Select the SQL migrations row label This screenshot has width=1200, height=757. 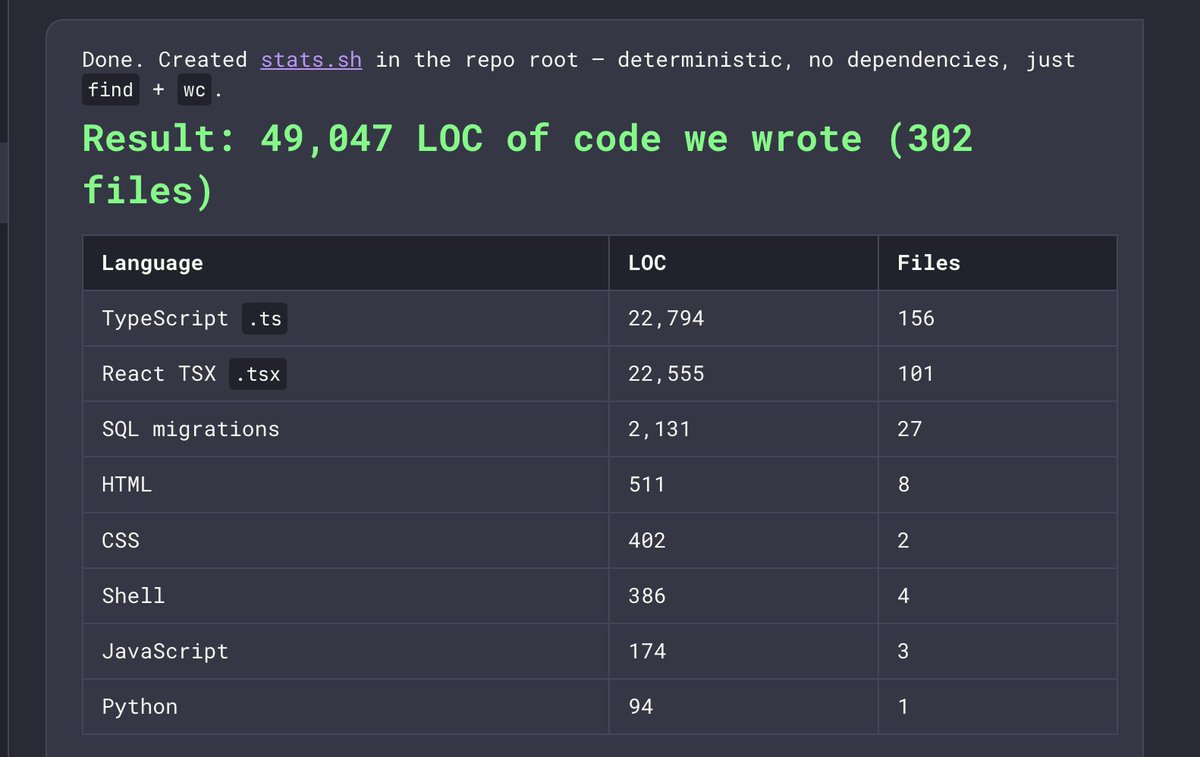coord(190,430)
